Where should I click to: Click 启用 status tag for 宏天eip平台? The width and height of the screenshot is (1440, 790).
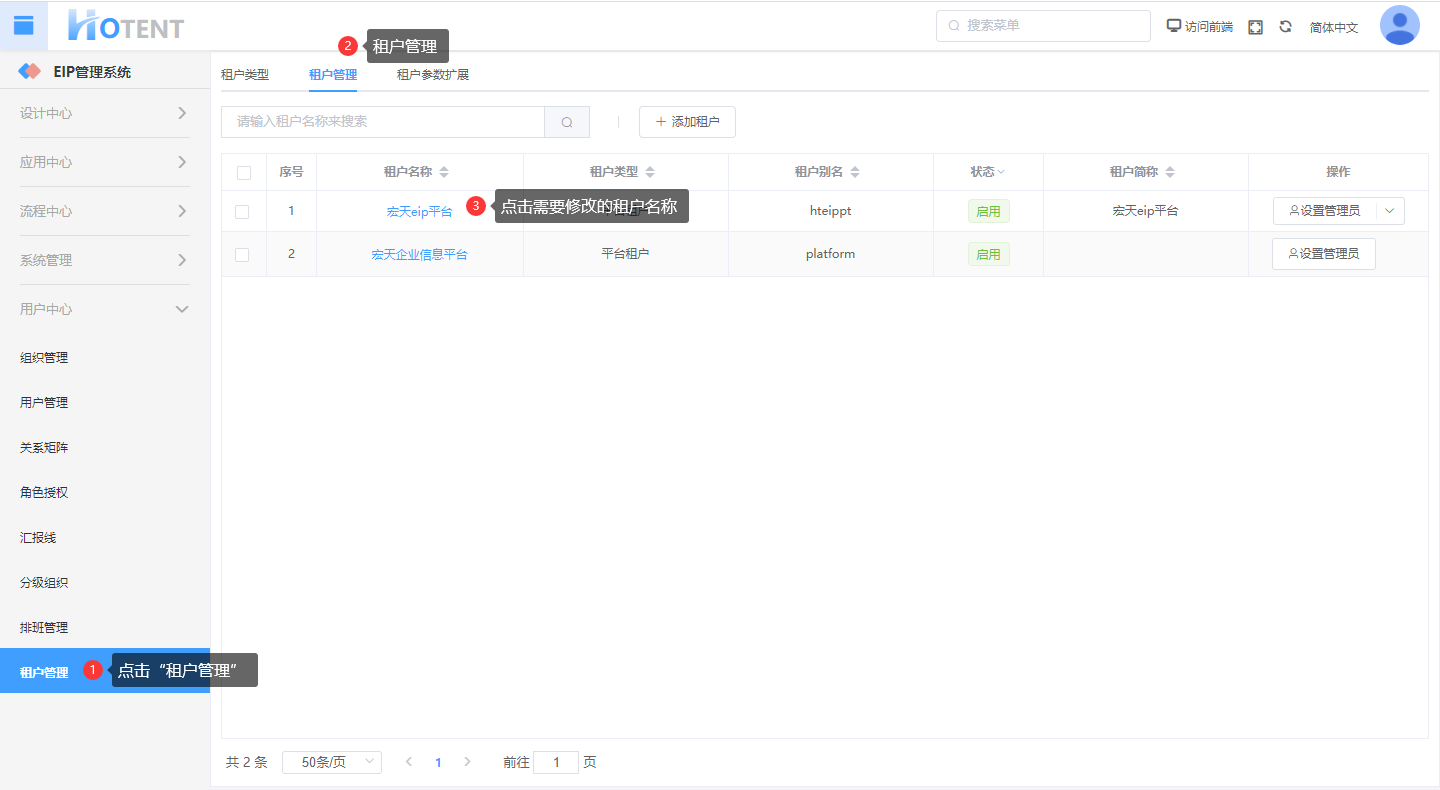[x=989, y=211]
